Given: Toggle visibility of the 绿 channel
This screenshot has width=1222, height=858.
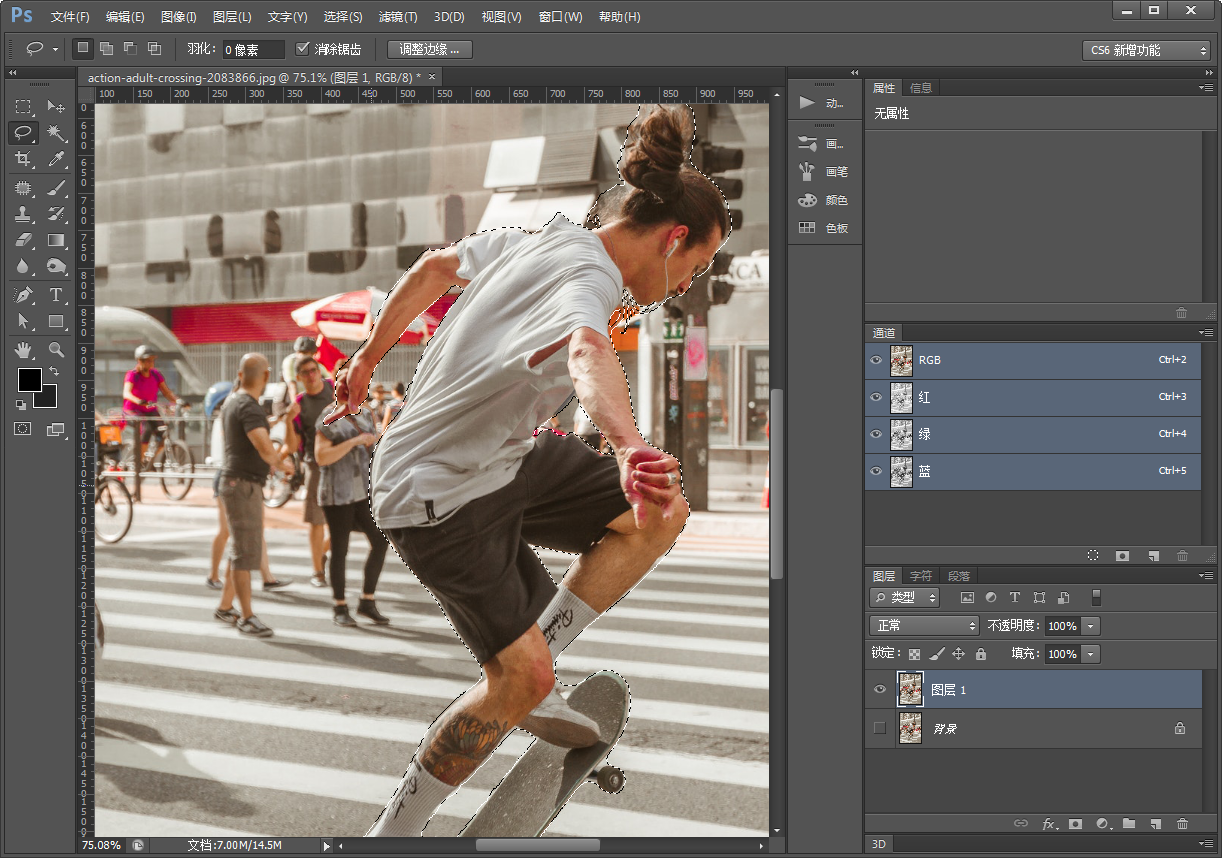Looking at the screenshot, I should pyautogui.click(x=877, y=434).
